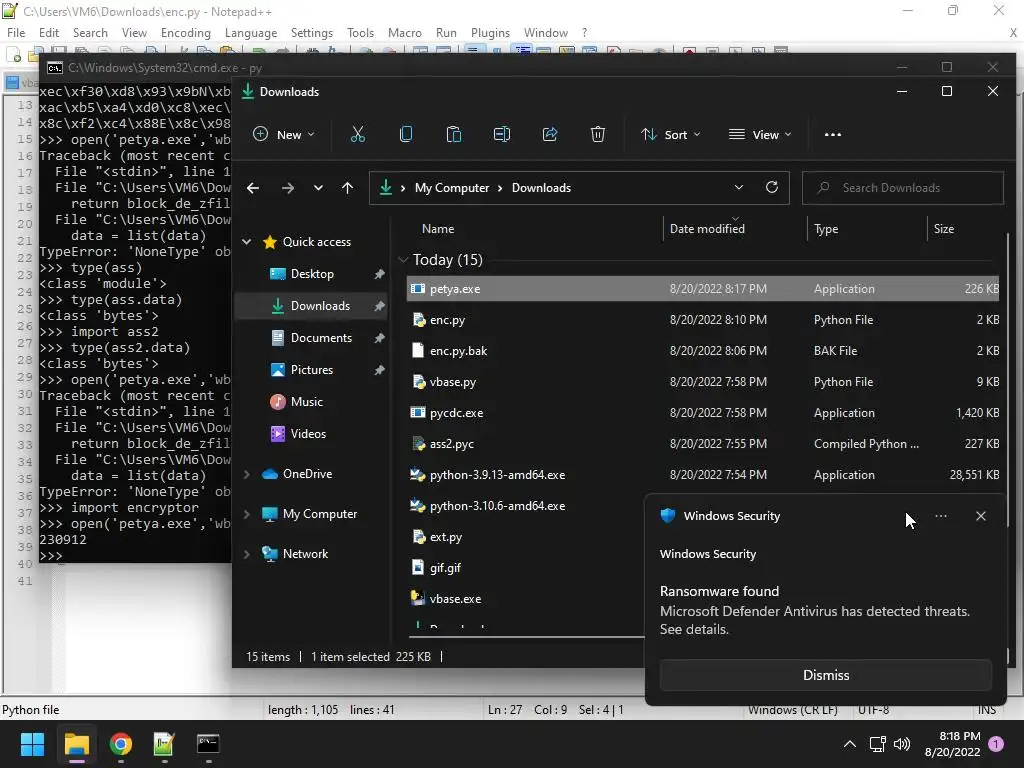
Task: Open Notepad++ Encoding menu
Action: coord(185,33)
